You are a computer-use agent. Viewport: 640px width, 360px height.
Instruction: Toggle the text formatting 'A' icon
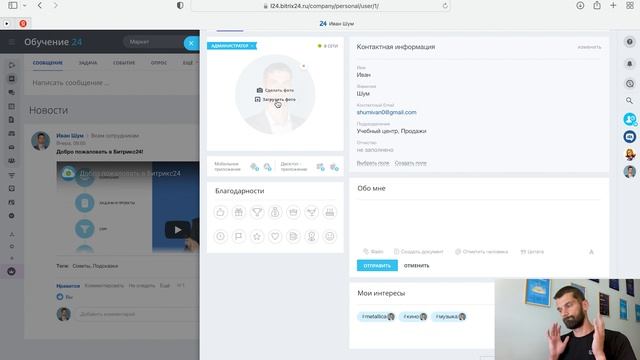[x=591, y=252]
